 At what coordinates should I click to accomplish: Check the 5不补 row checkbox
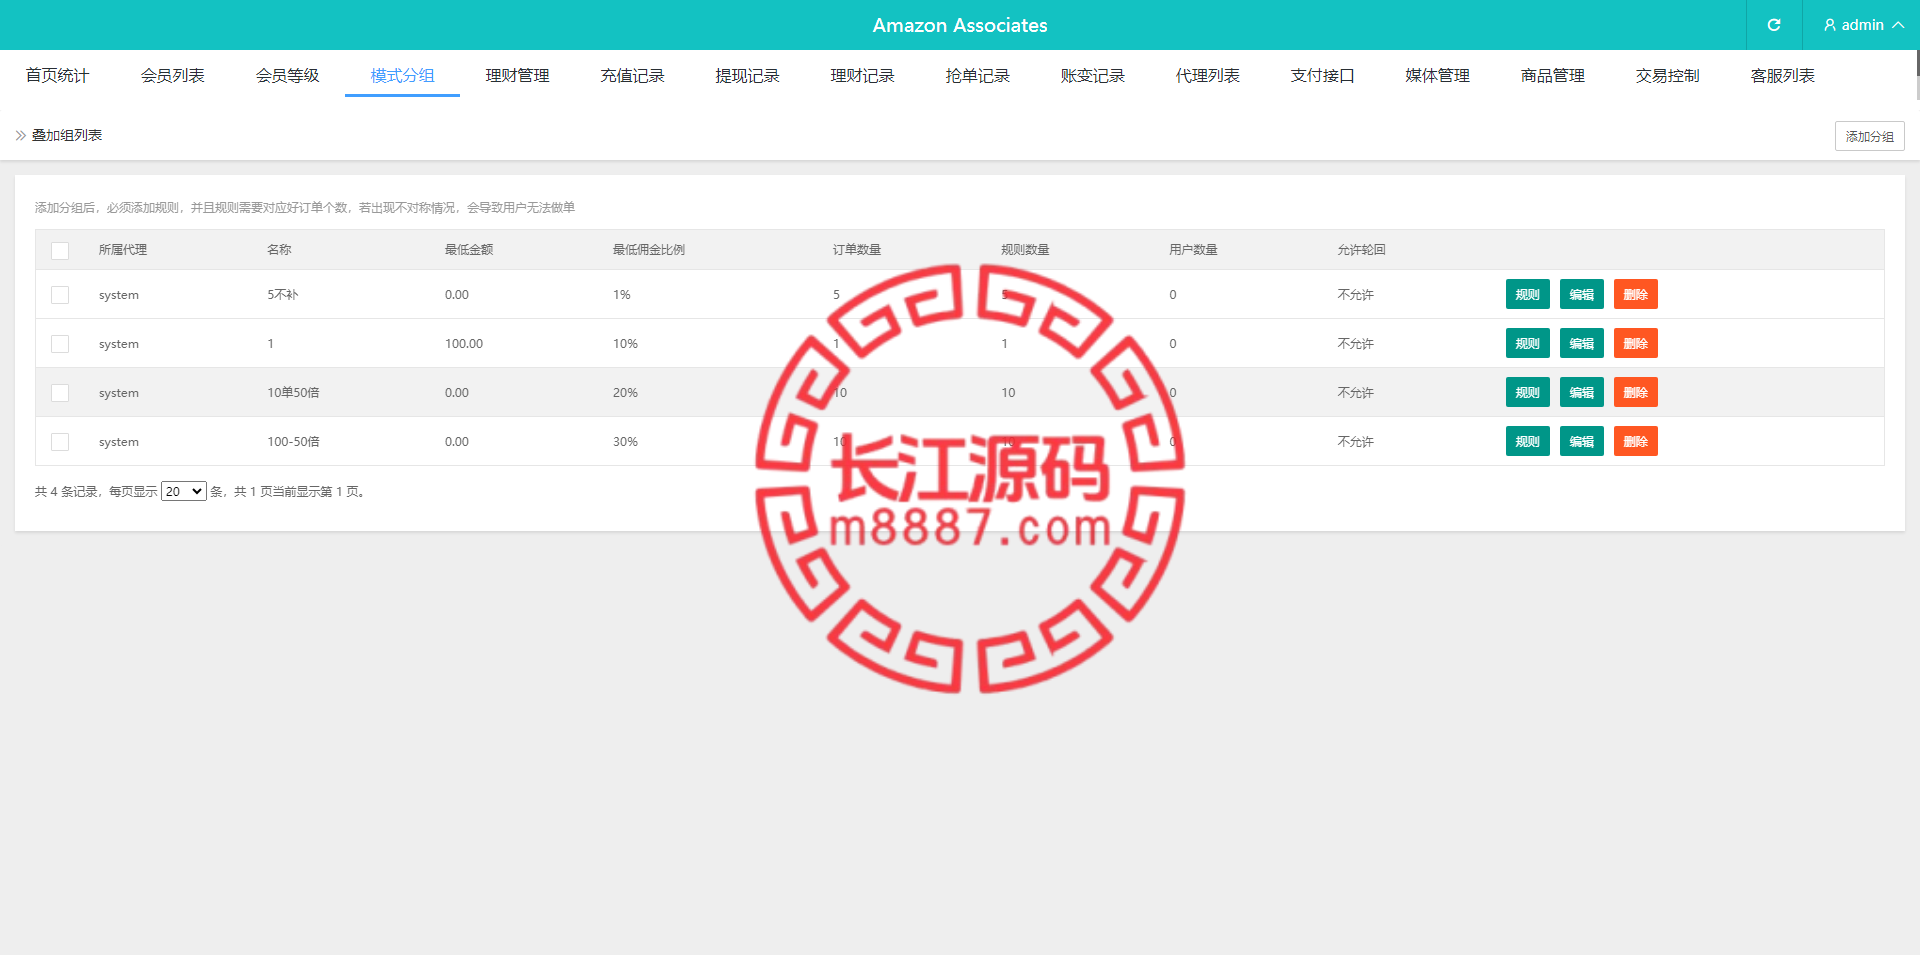[60, 295]
